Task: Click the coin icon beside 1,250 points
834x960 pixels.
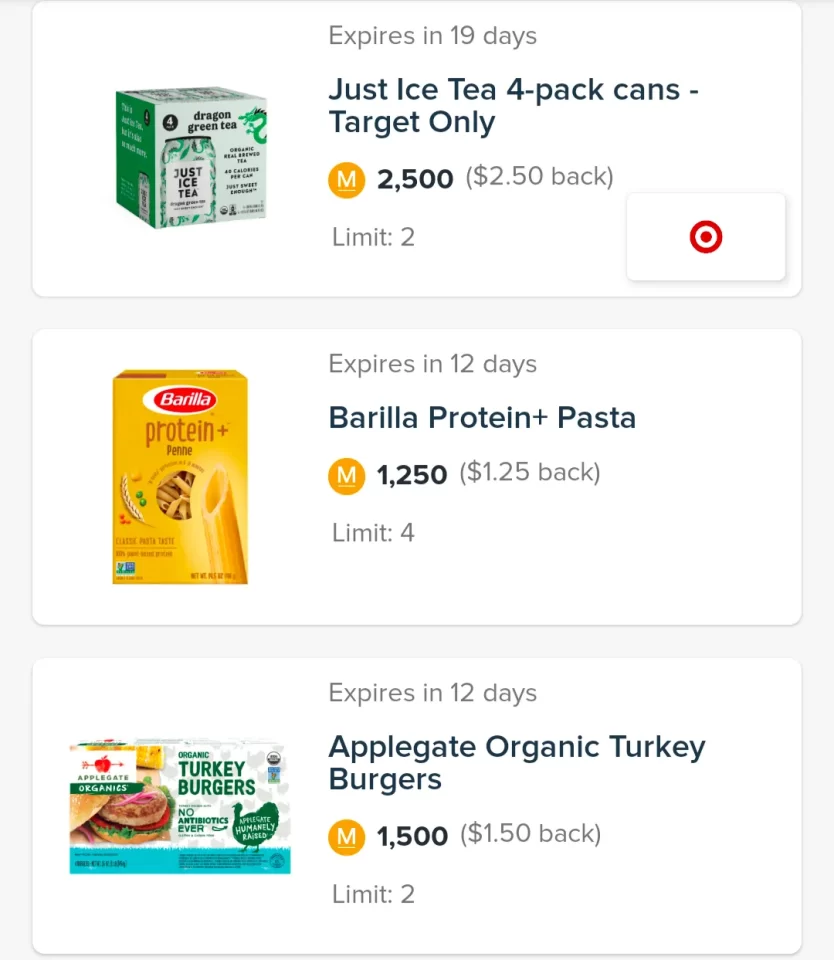Action: point(346,475)
